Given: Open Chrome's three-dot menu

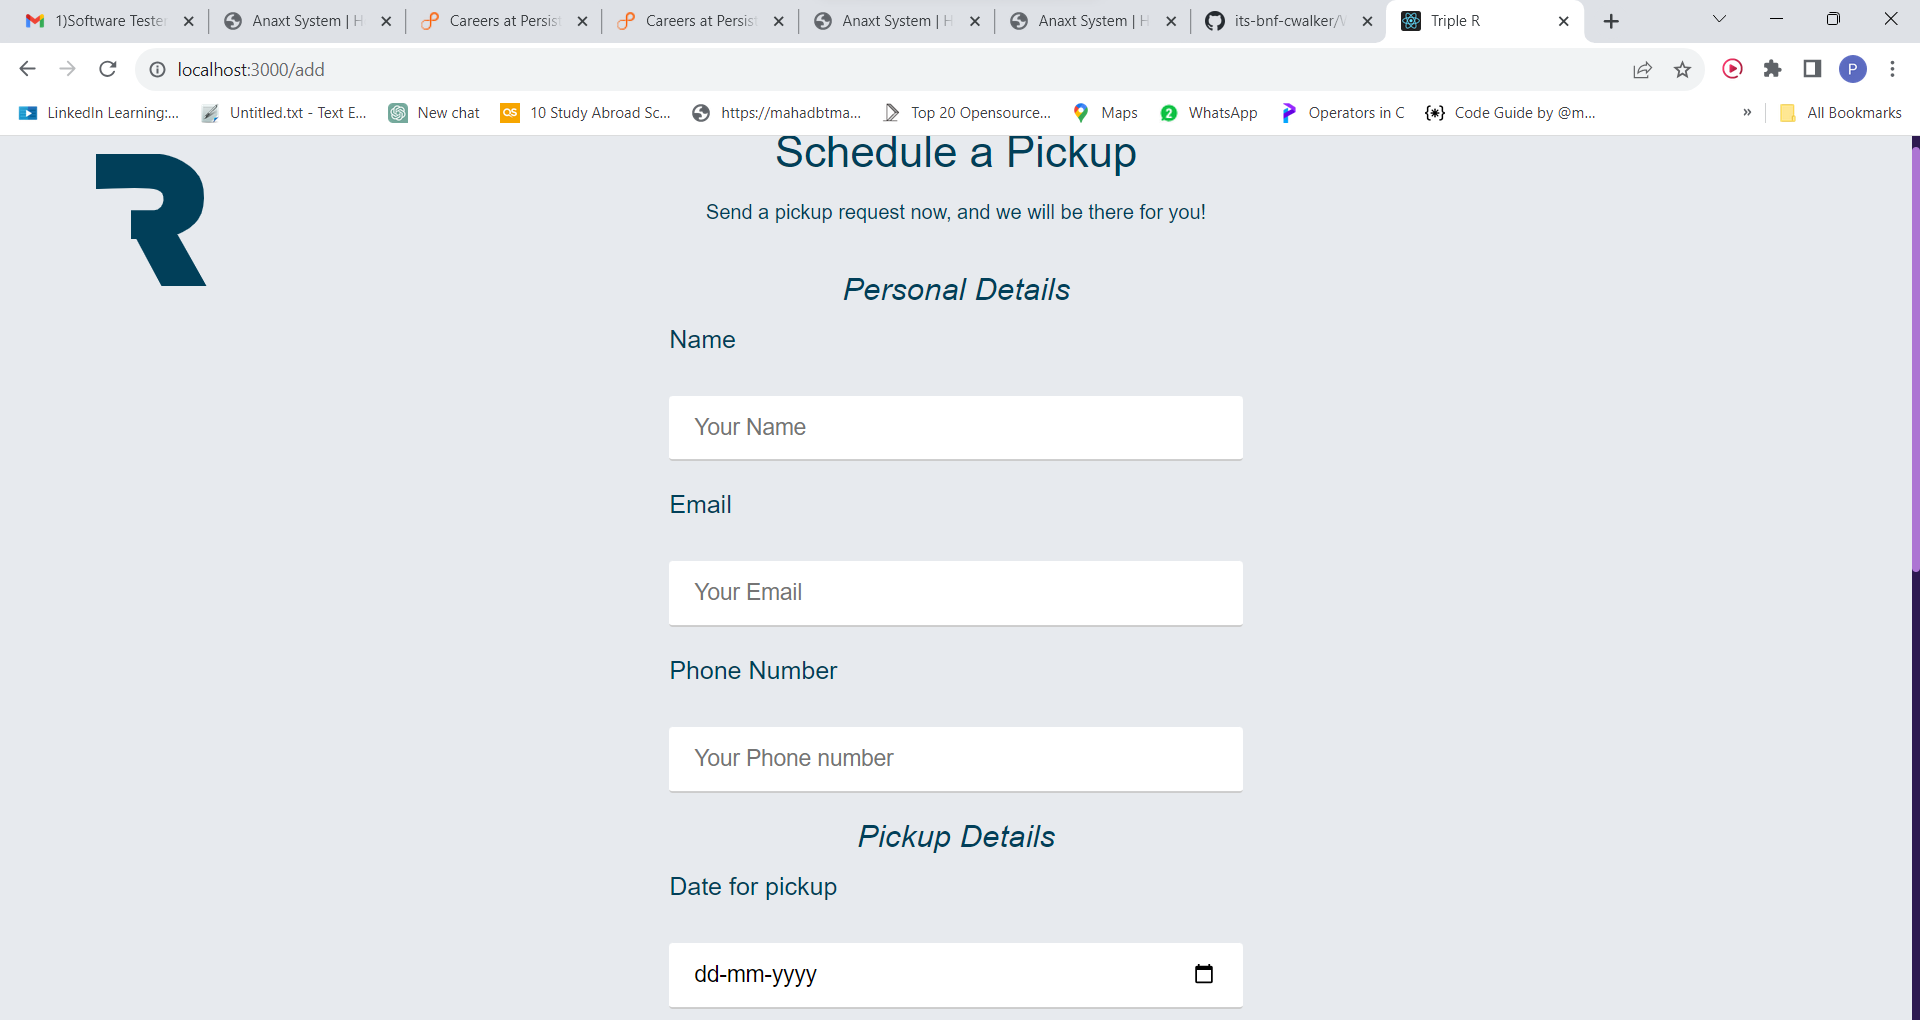Looking at the screenshot, I should (x=1892, y=69).
